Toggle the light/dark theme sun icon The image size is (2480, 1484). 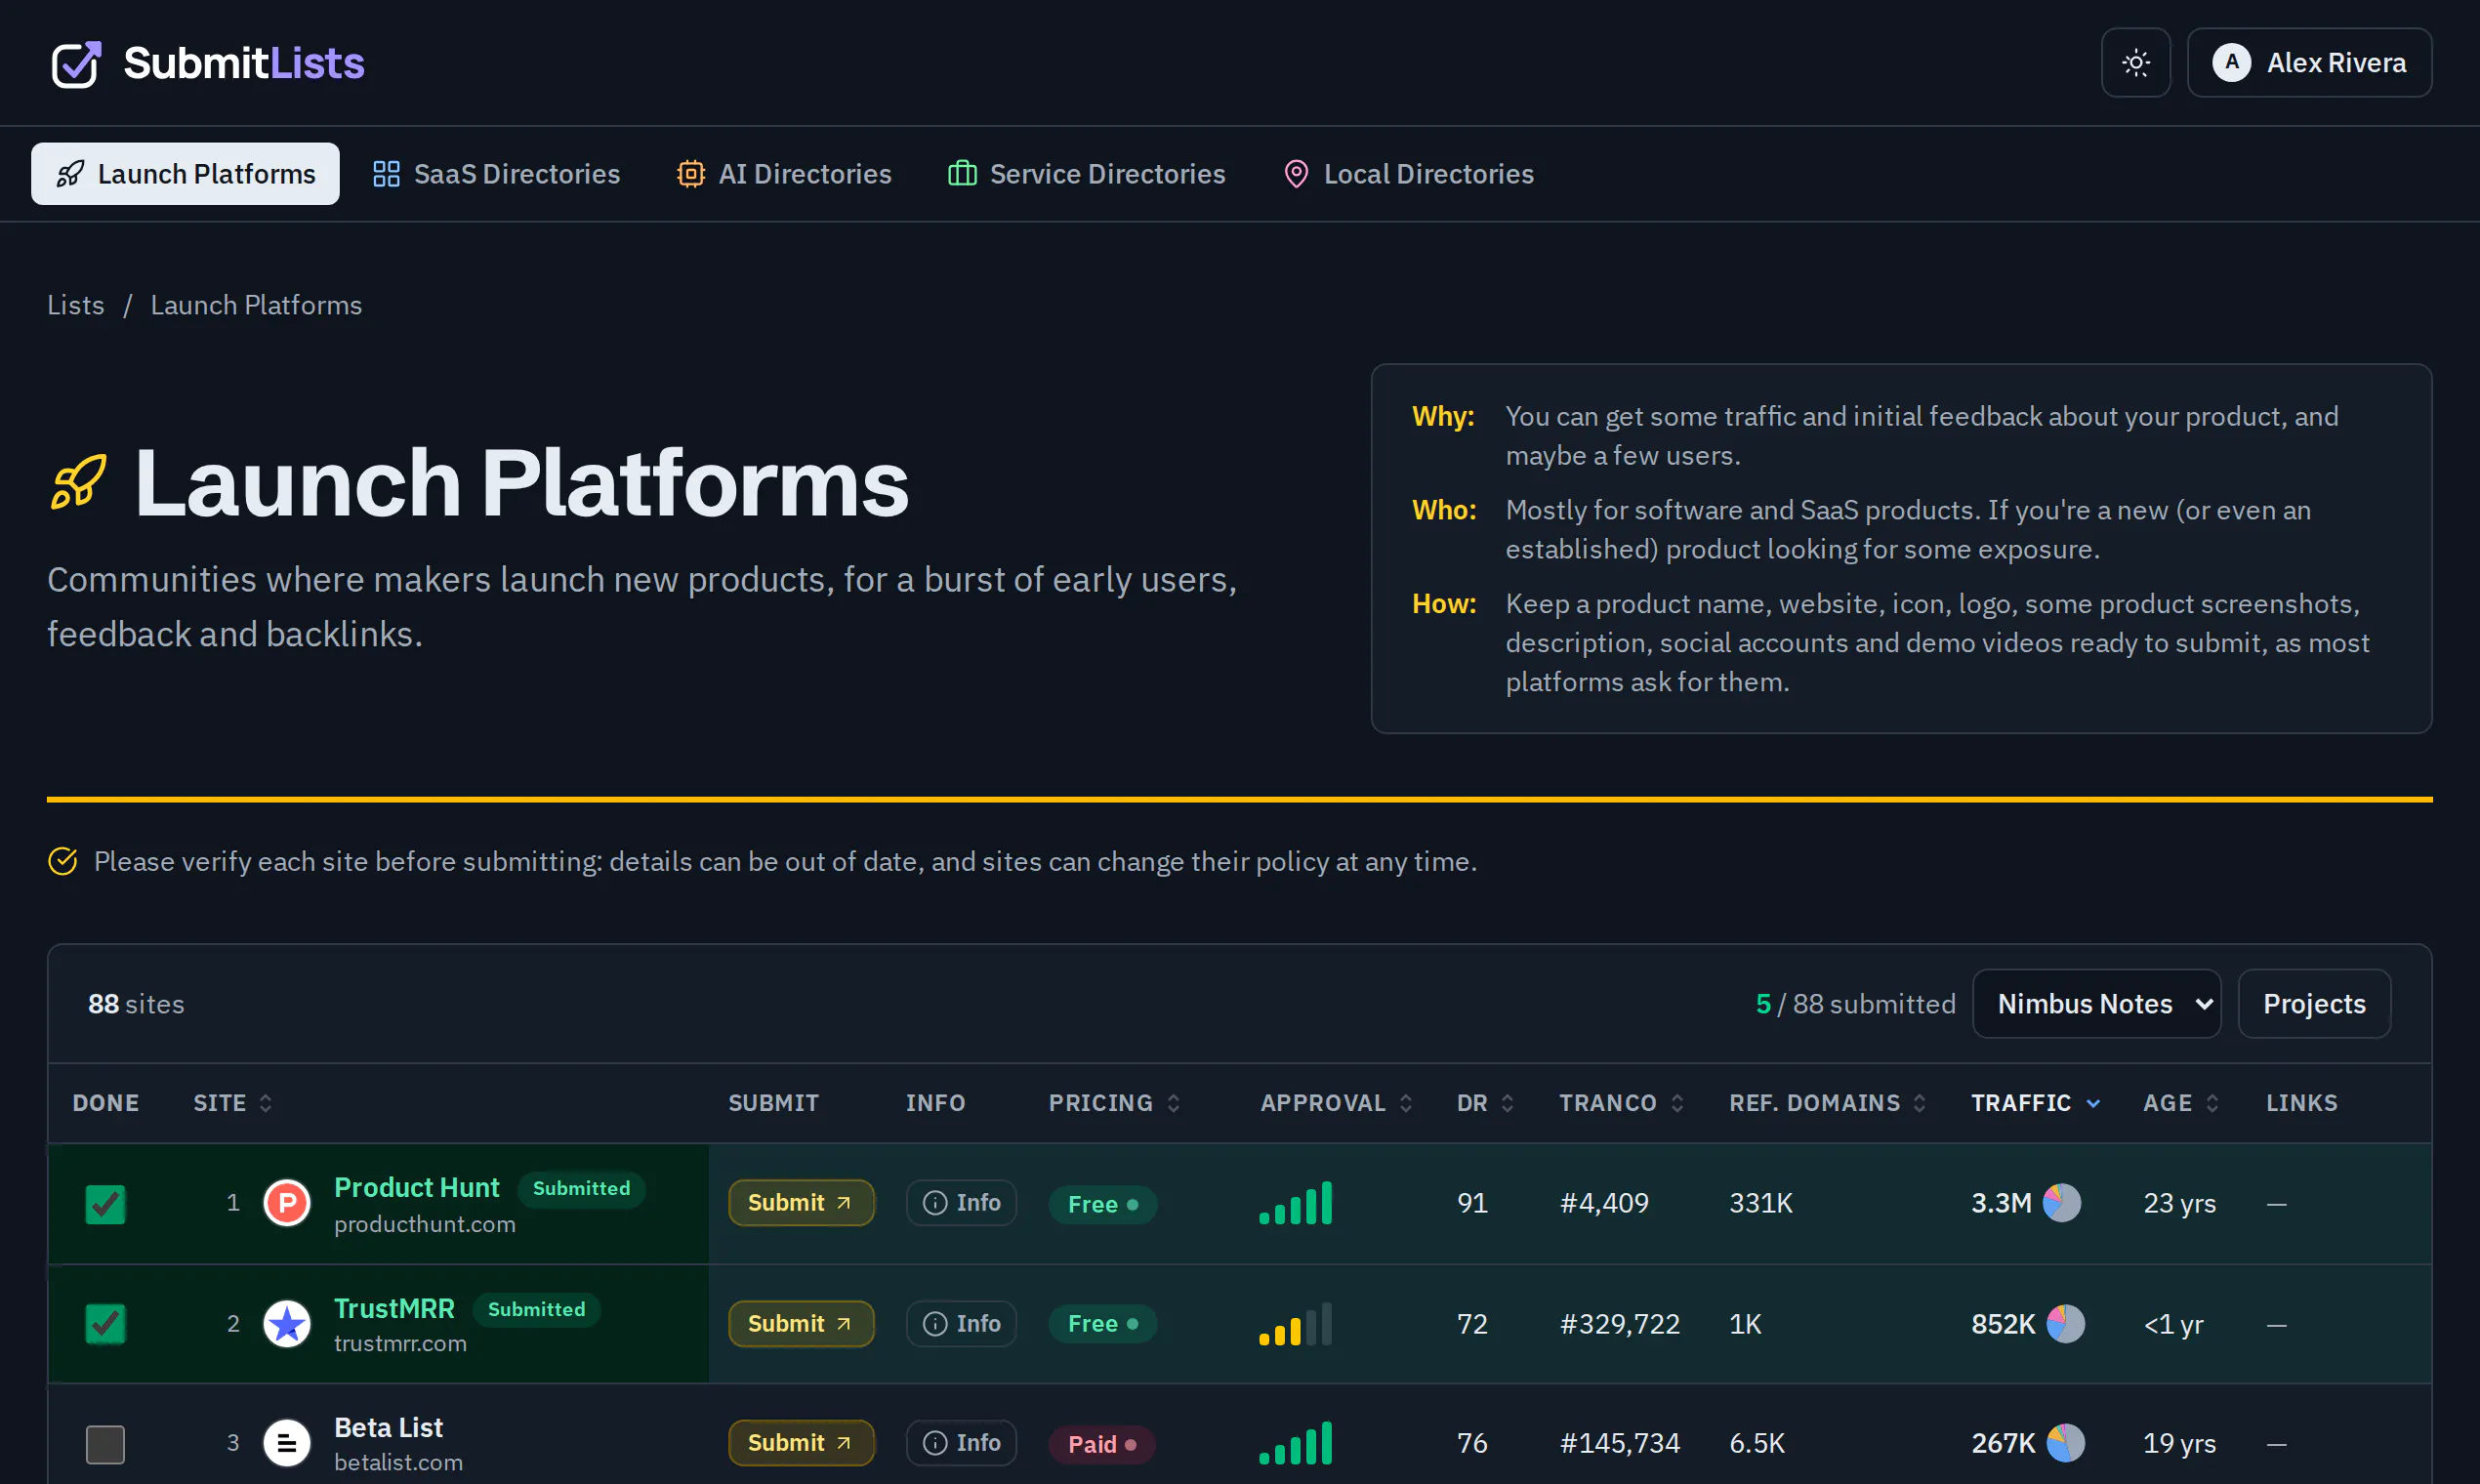(x=2135, y=63)
